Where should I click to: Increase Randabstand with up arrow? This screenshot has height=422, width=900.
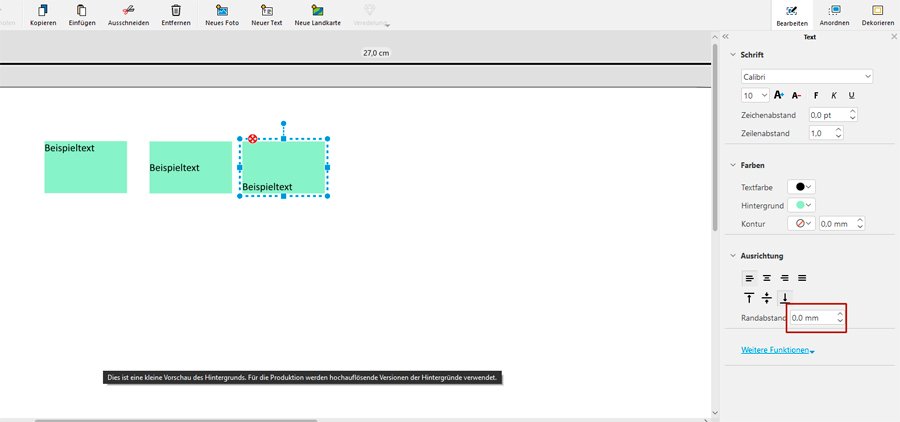click(x=840, y=314)
